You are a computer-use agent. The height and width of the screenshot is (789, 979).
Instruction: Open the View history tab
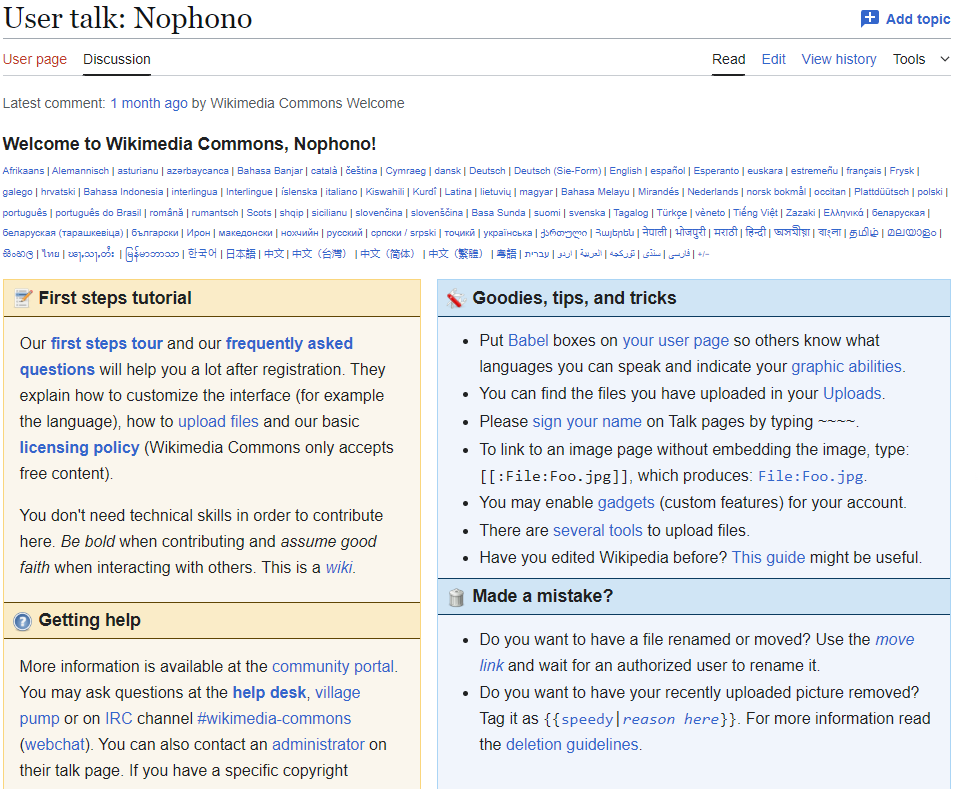coord(838,59)
